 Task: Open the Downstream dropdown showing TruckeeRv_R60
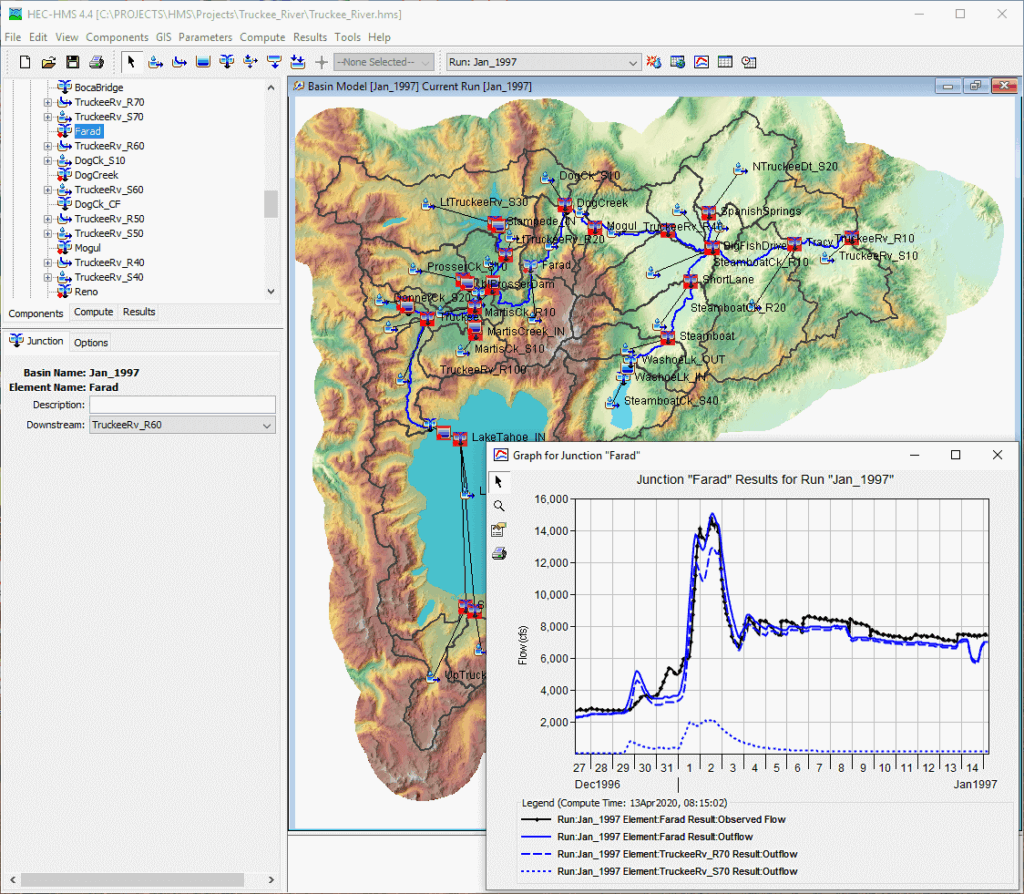(182, 425)
